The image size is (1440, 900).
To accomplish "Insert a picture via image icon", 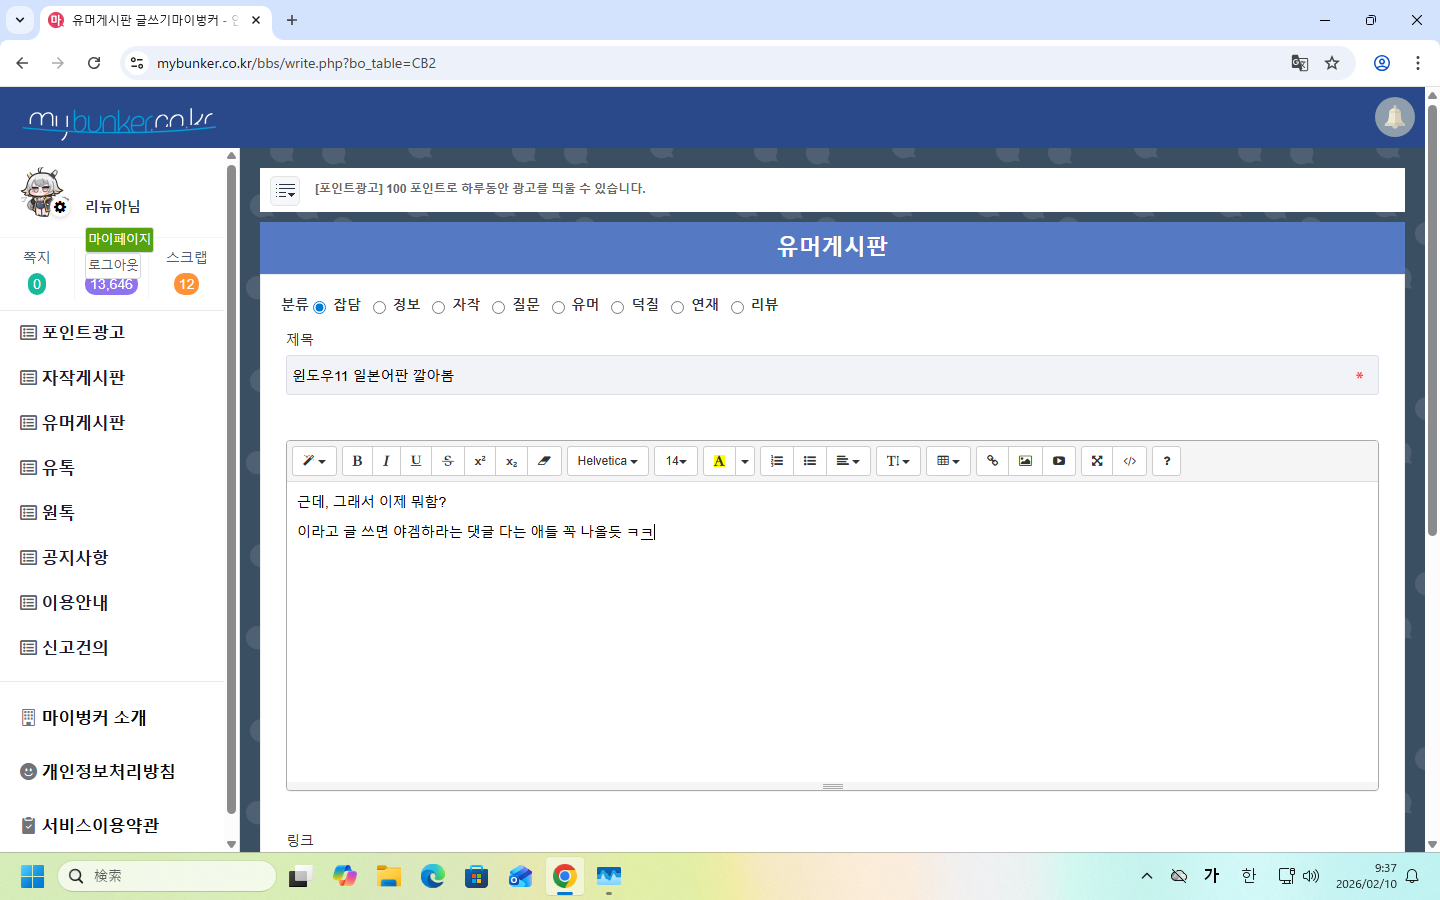I will pos(1025,461).
